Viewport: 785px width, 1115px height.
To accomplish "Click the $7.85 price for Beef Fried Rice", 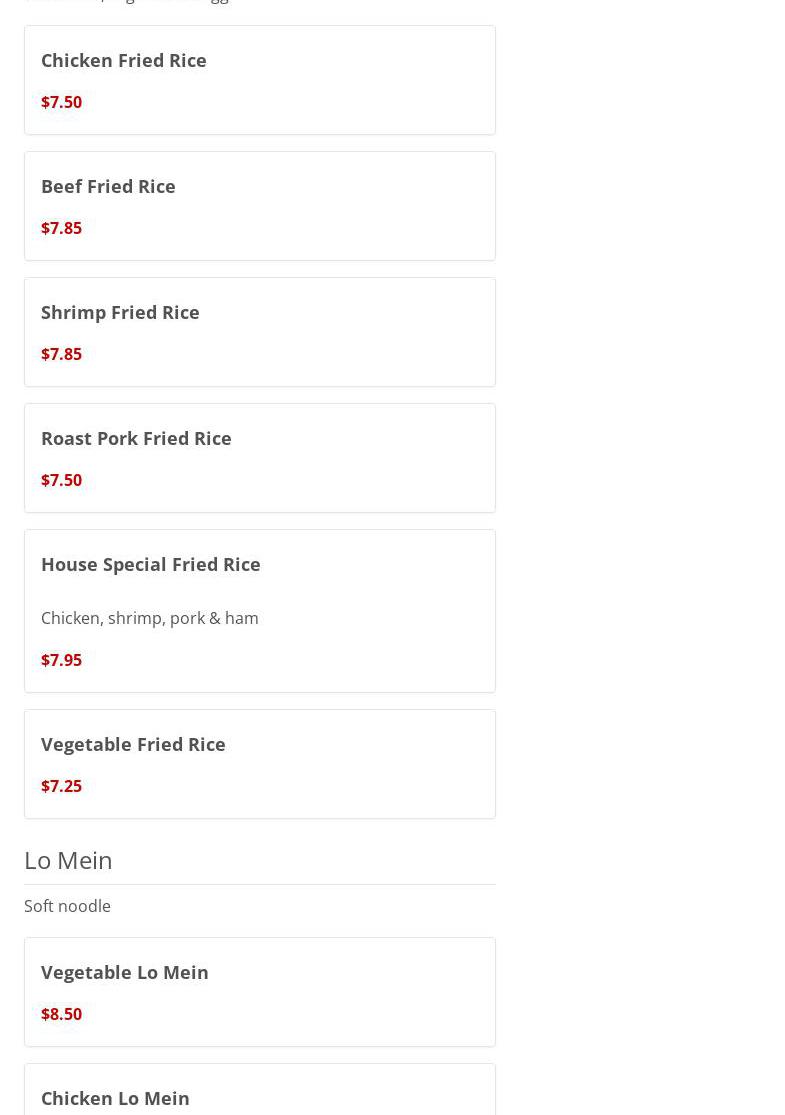I will point(62,228).
